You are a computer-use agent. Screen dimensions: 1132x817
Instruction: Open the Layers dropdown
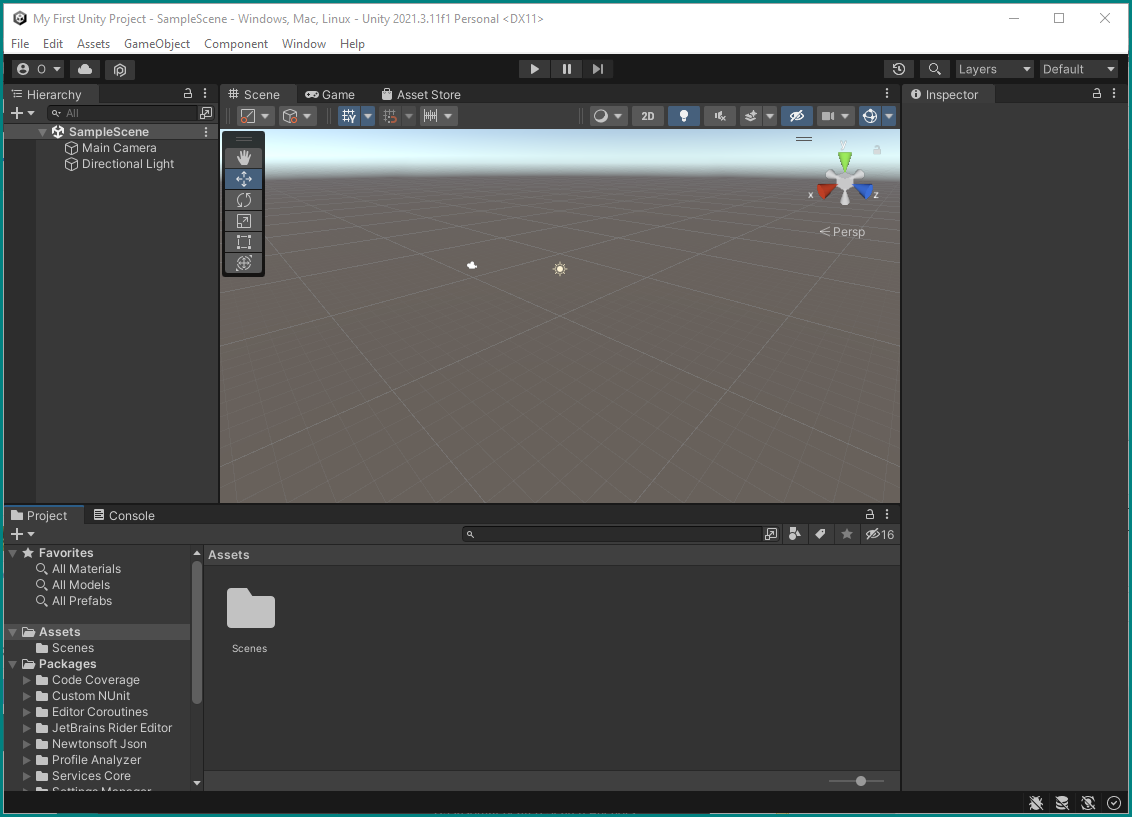(994, 69)
